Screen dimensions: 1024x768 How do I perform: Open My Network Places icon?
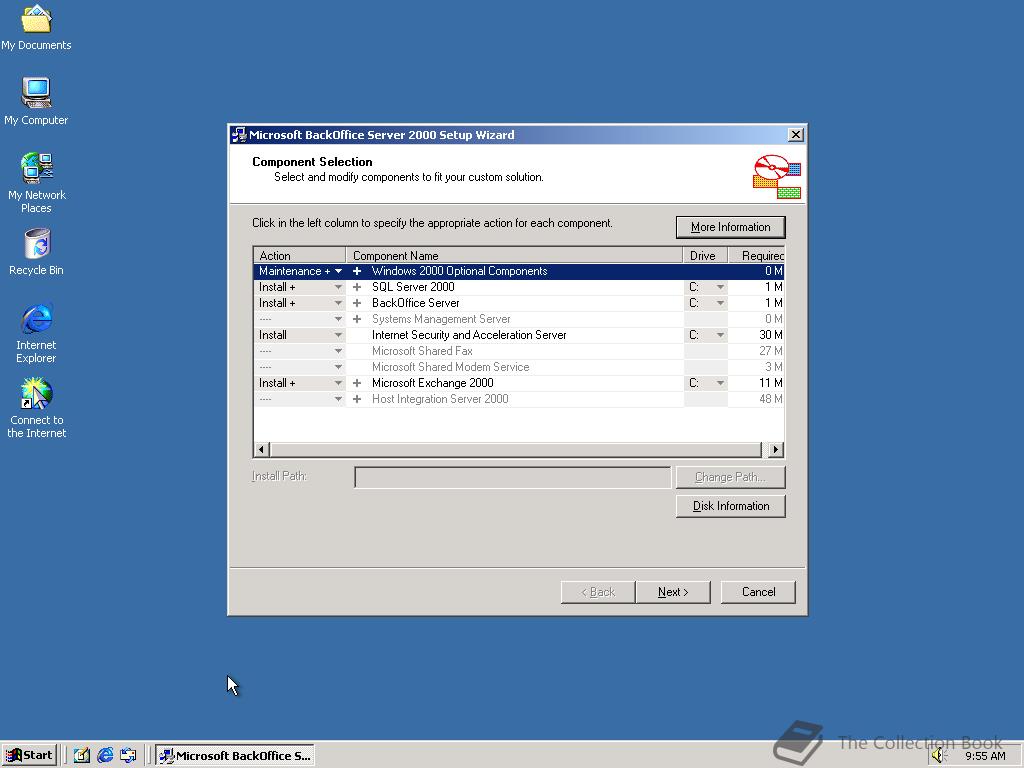click(36, 183)
